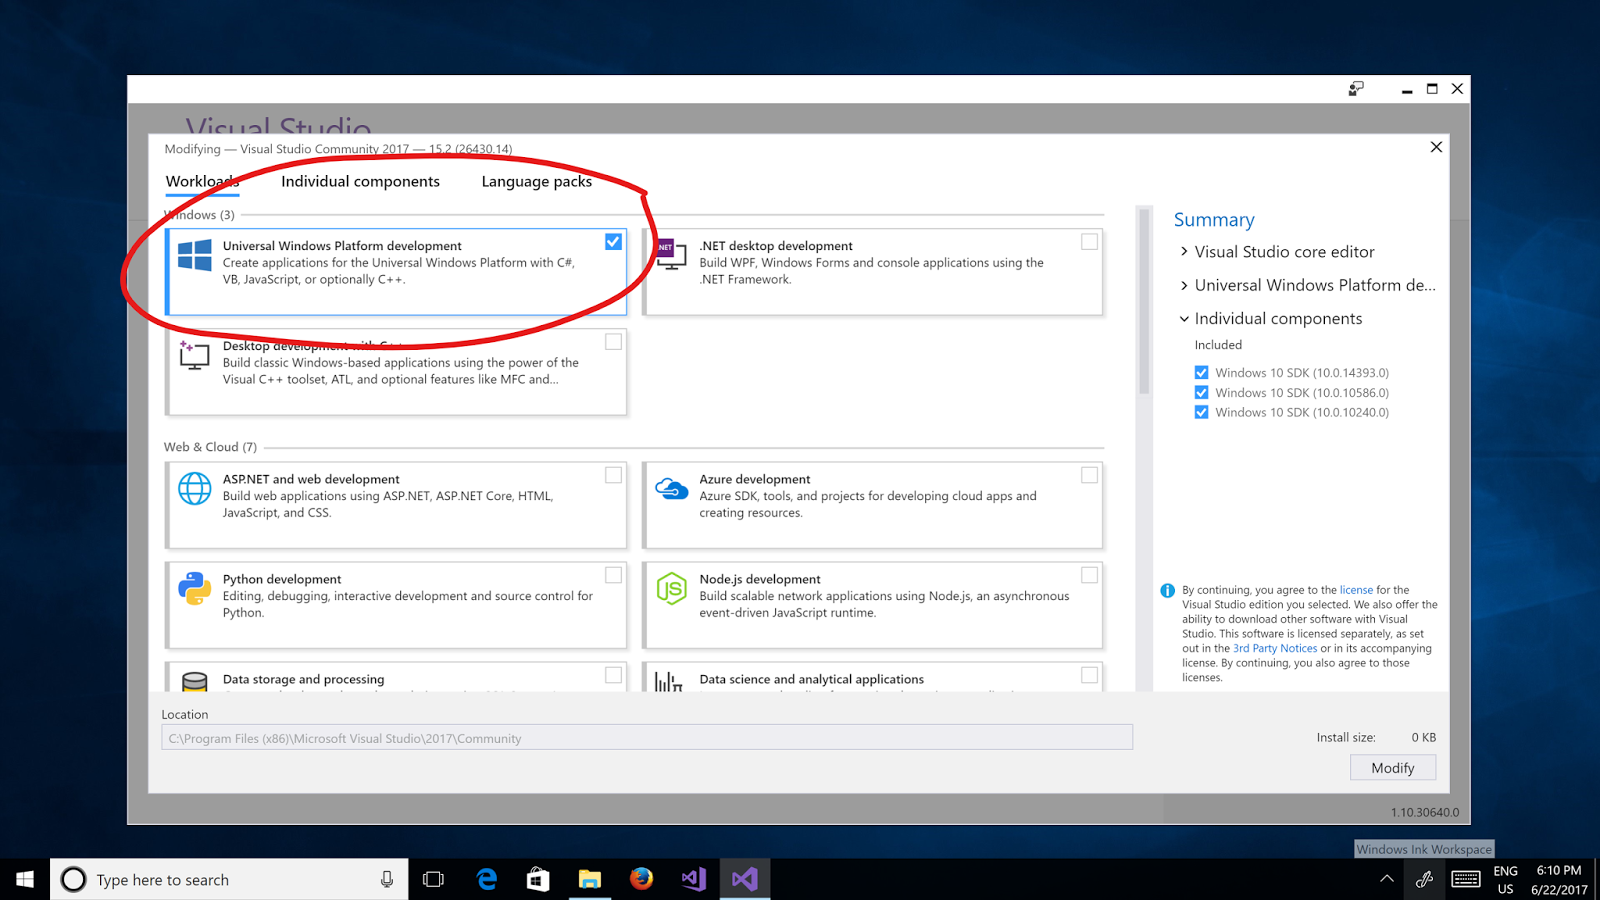The height and width of the screenshot is (900, 1600).
Task: Select the Azure development cloud icon
Action: pyautogui.click(x=671, y=487)
